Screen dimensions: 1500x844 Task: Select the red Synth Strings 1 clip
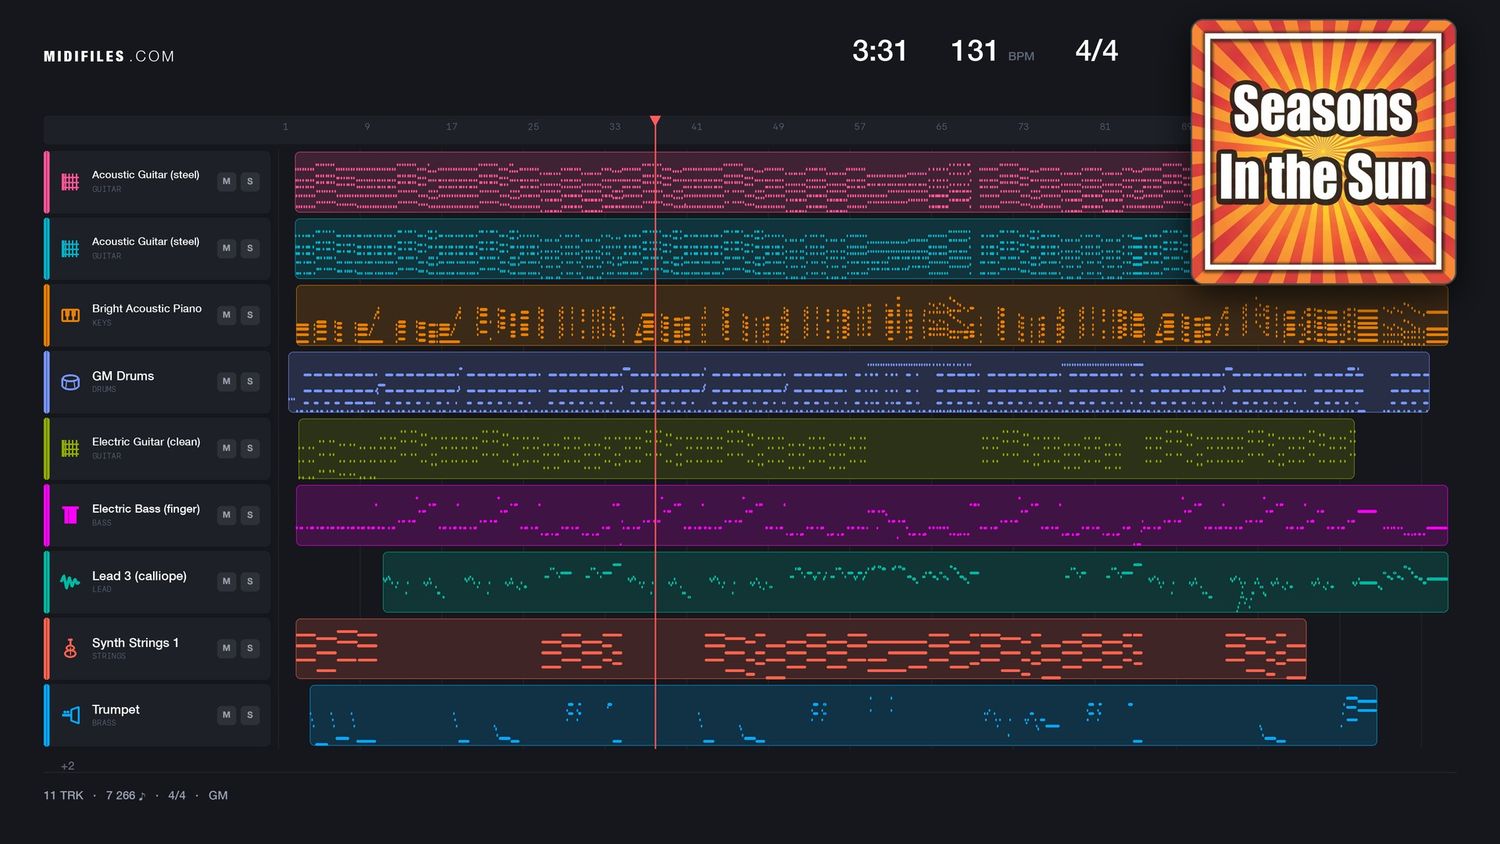pyautogui.click(x=801, y=648)
